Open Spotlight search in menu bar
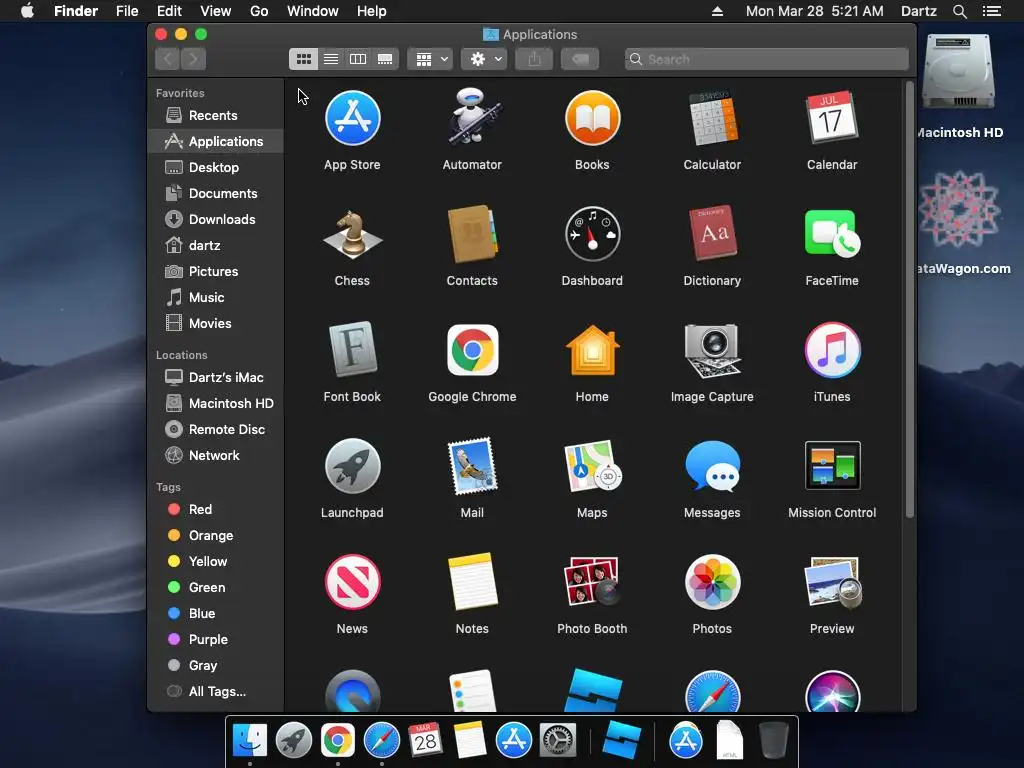Image resolution: width=1024 pixels, height=768 pixels. [959, 11]
